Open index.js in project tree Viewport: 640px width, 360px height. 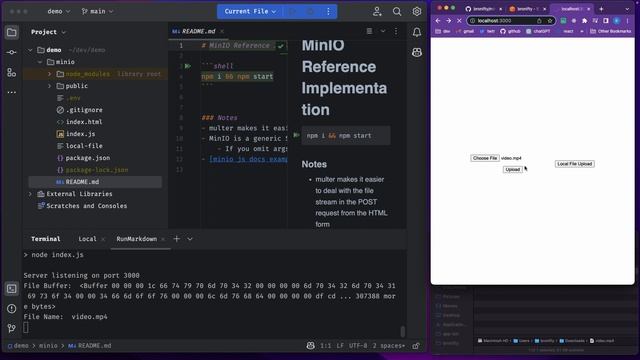pos(80,134)
